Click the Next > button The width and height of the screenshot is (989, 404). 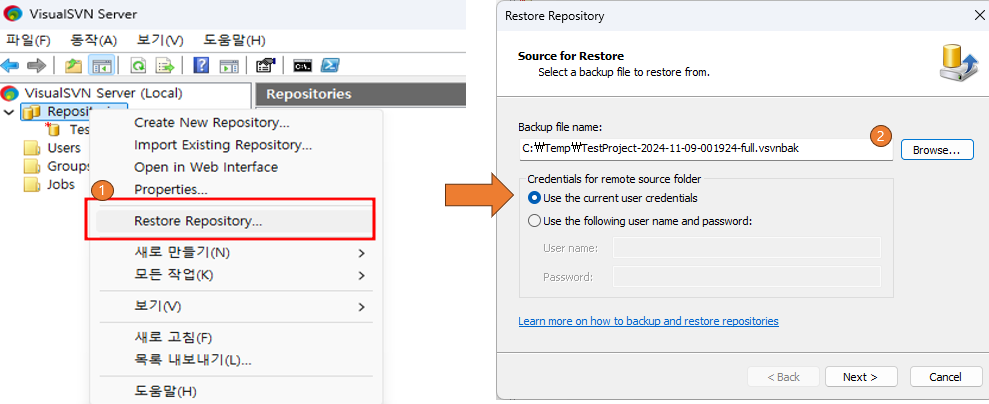tap(860, 377)
